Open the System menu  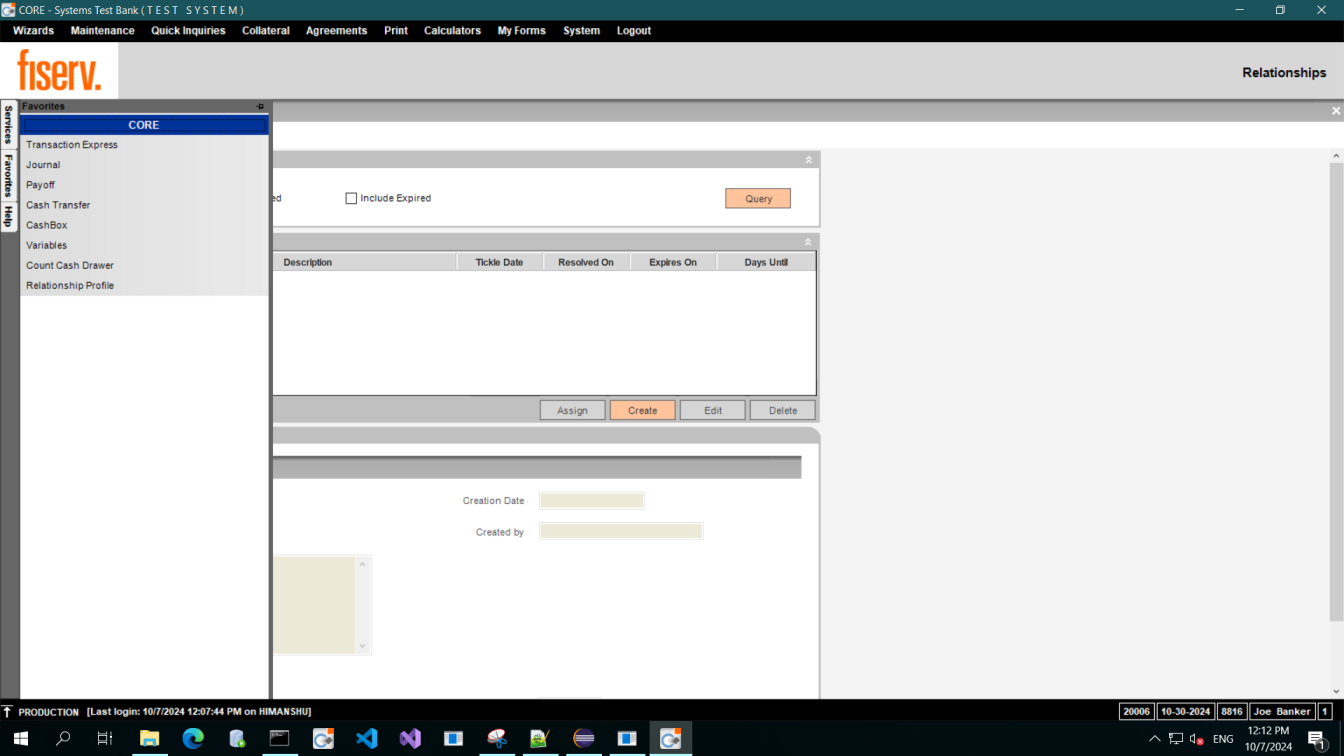581,31
